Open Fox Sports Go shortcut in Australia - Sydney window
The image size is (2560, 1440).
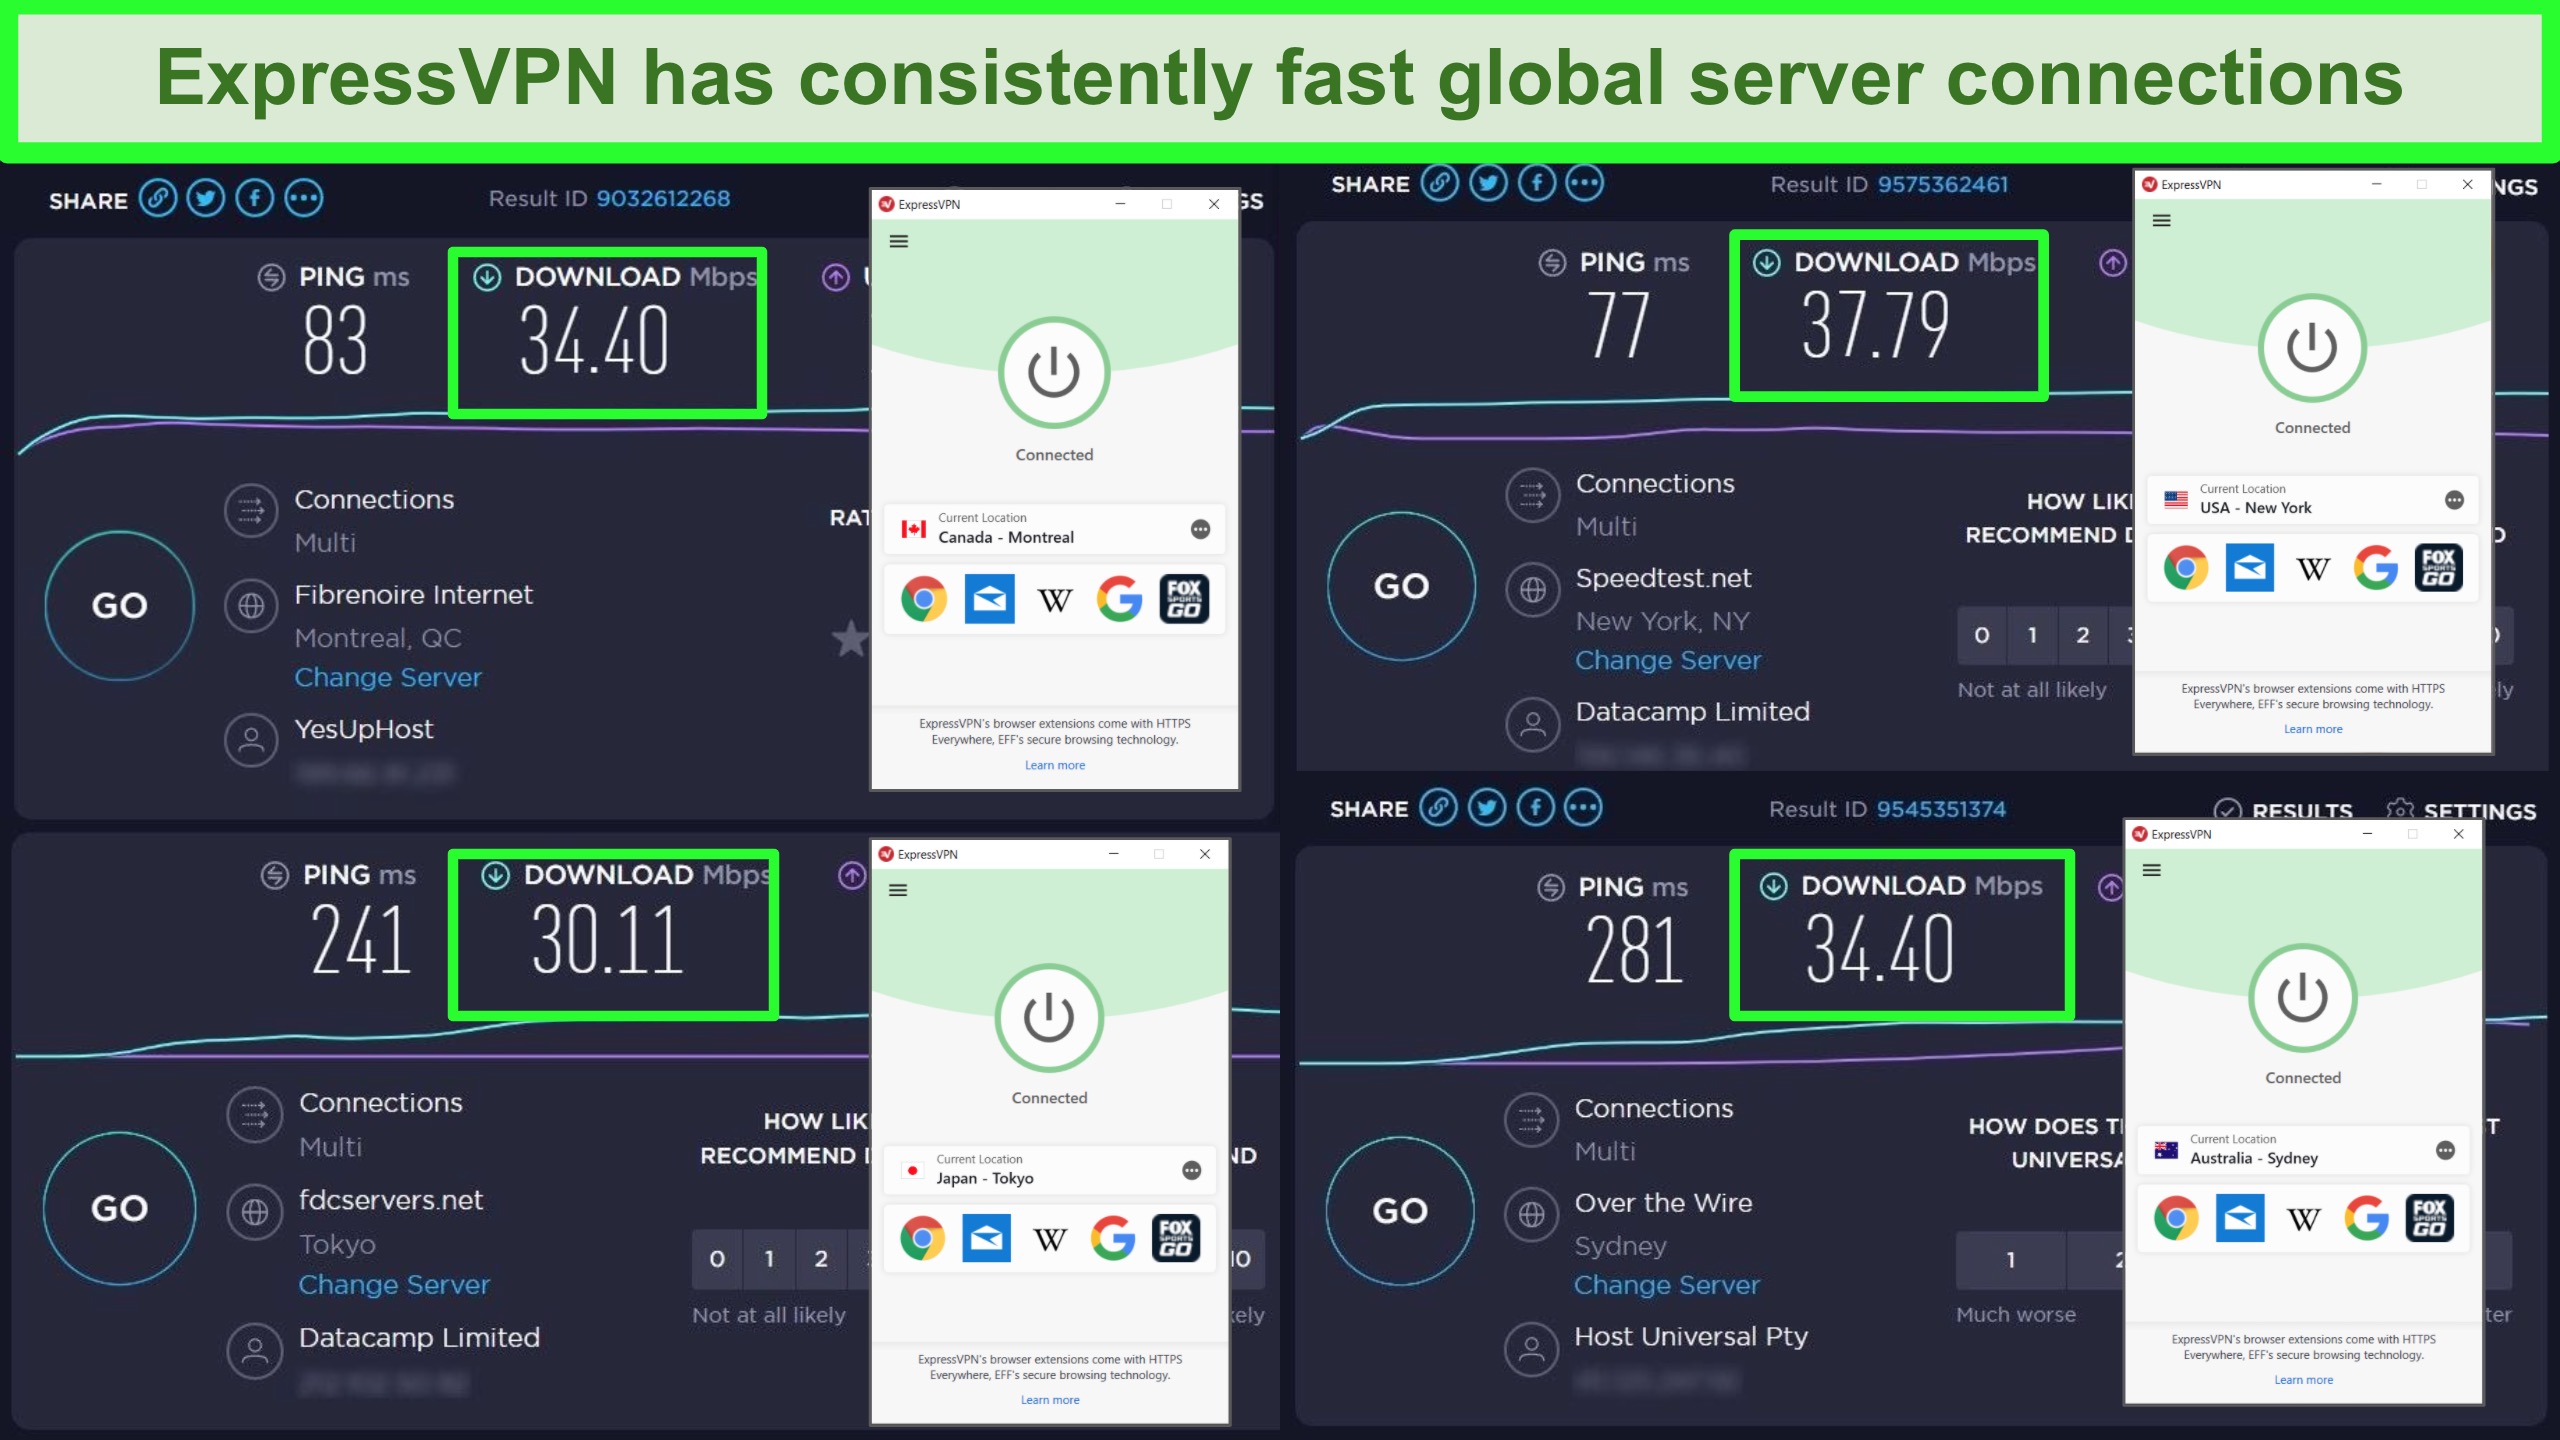(x=2430, y=1218)
